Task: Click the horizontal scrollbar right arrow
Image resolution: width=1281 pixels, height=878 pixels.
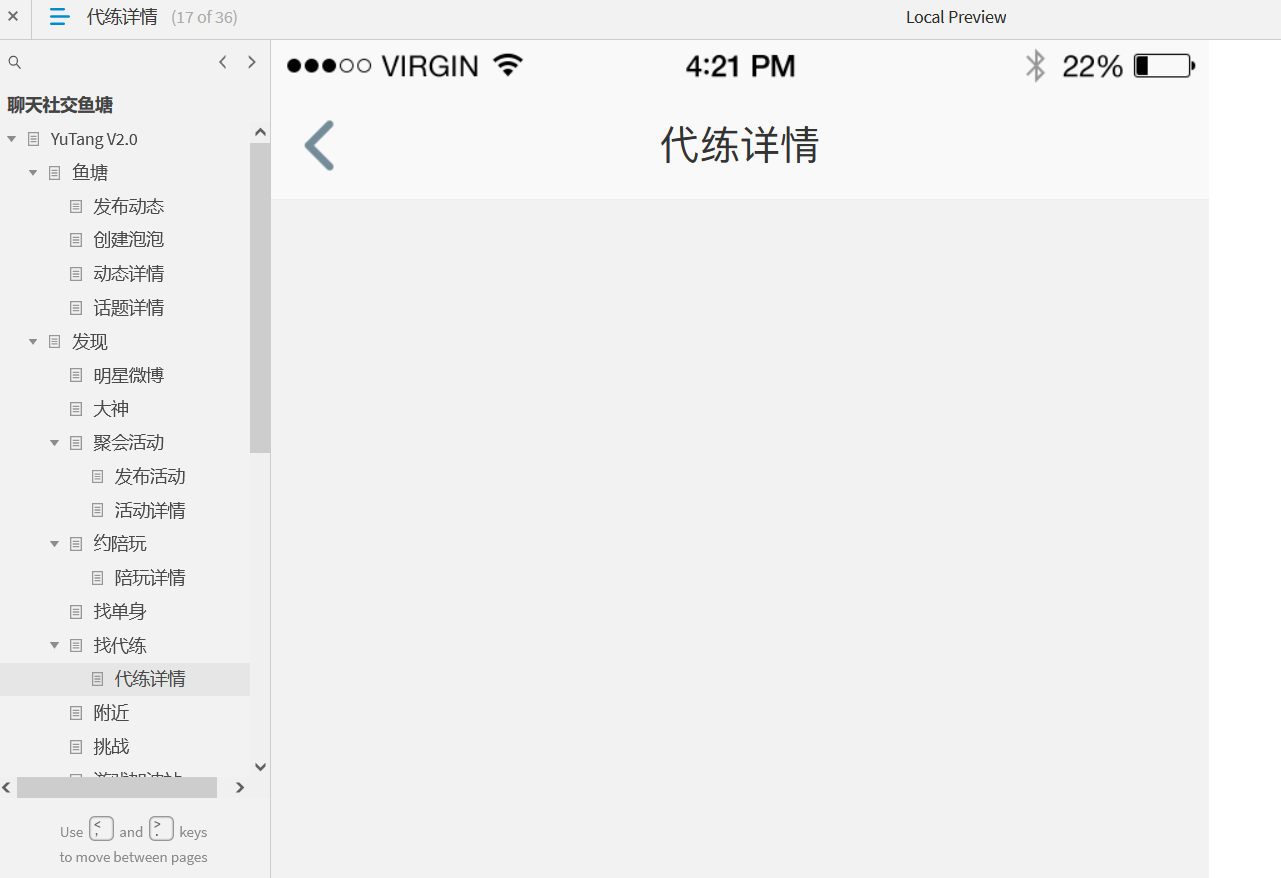Action: pos(240,788)
